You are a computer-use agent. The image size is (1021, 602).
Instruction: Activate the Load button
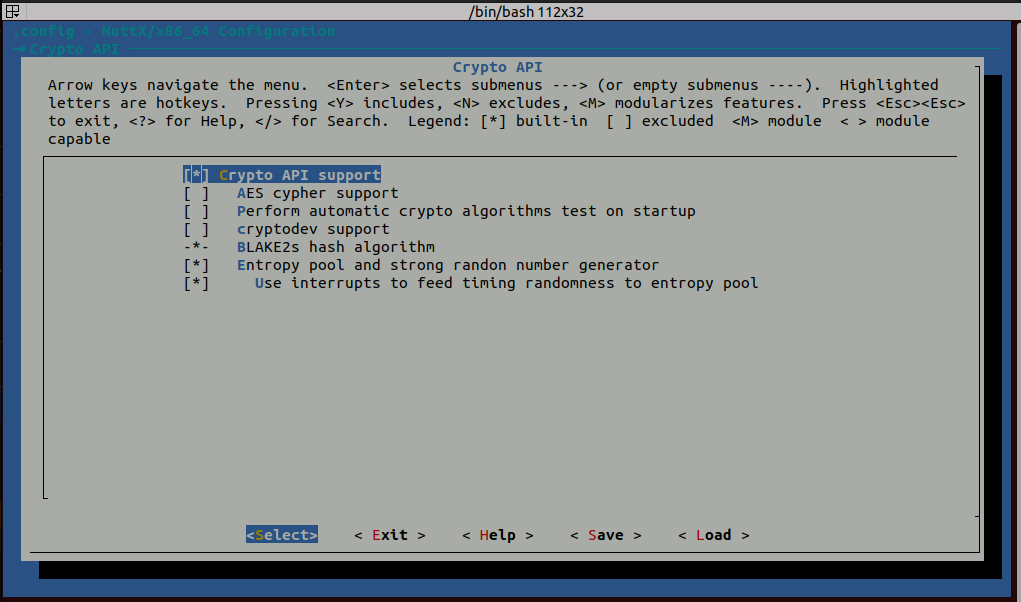[x=714, y=535]
